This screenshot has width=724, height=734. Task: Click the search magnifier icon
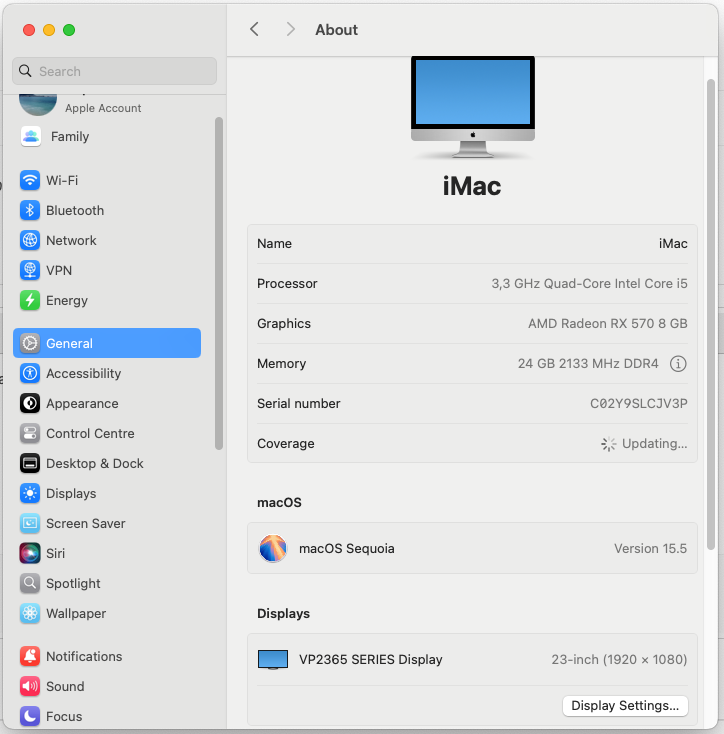coord(25,71)
